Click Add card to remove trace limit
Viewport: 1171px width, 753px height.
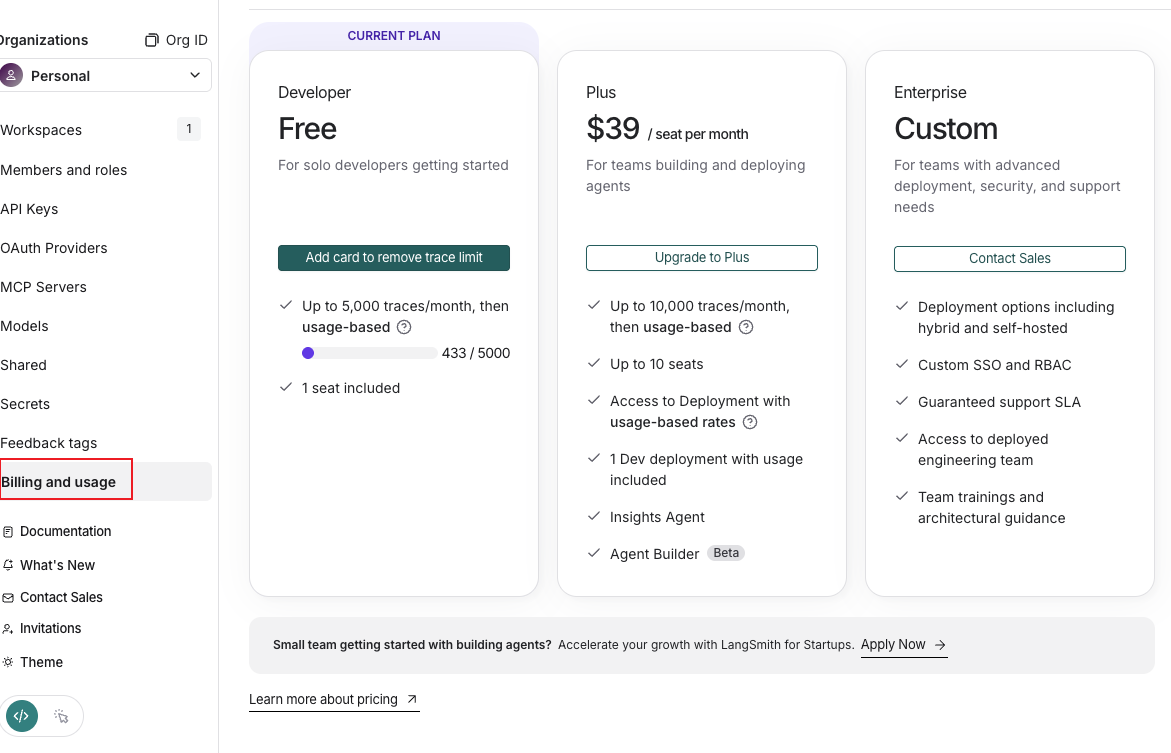point(394,258)
